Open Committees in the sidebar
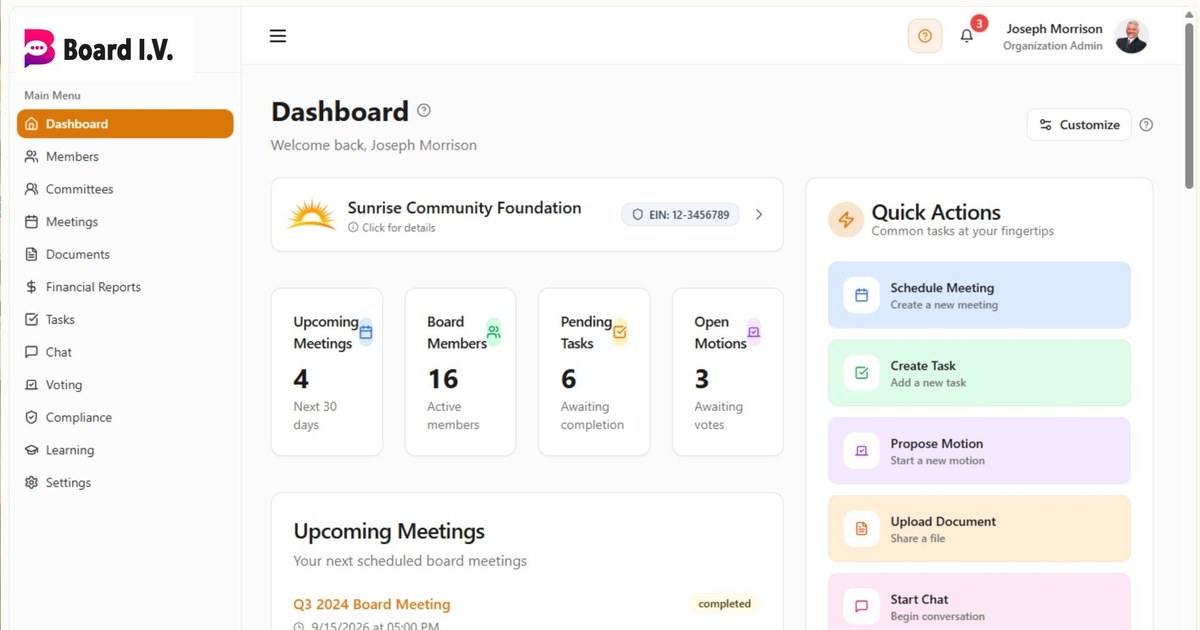 point(125,189)
